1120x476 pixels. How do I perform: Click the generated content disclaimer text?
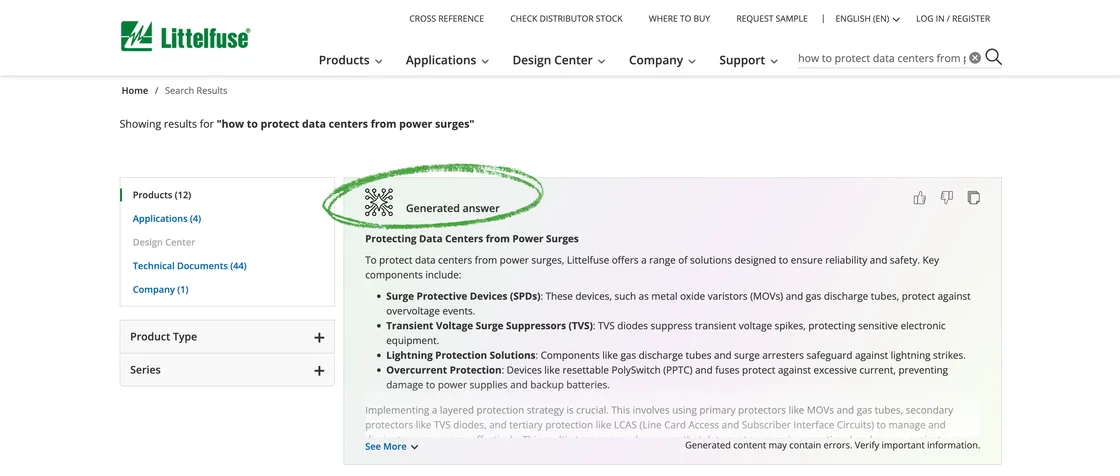click(x=832, y=445)
